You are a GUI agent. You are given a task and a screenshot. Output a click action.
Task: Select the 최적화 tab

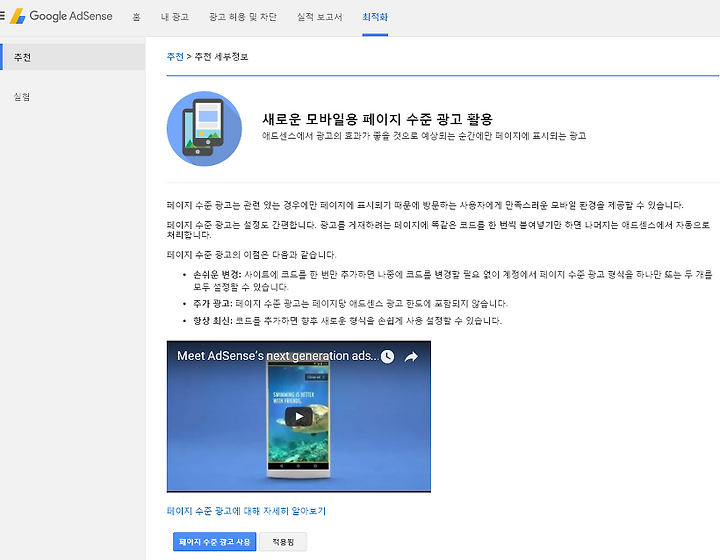[x=375, y=17]
